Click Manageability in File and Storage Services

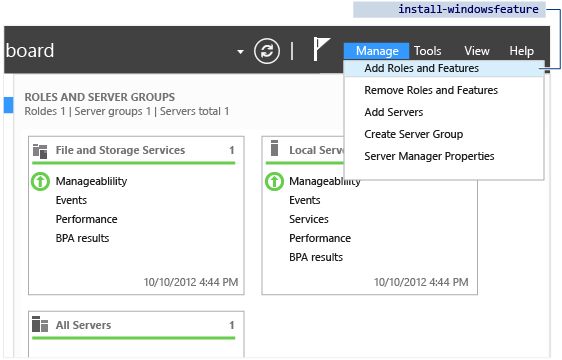[91, 181]
